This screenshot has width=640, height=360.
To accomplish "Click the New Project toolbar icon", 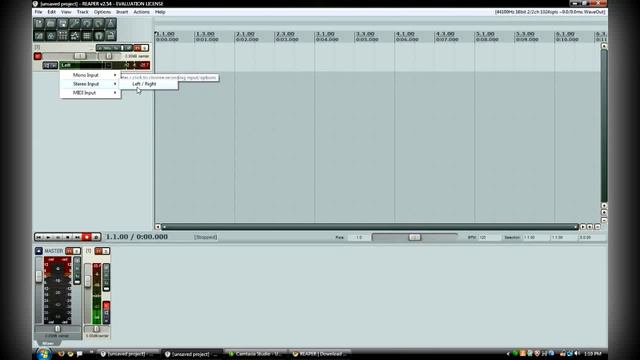I will tap(39, 24).
